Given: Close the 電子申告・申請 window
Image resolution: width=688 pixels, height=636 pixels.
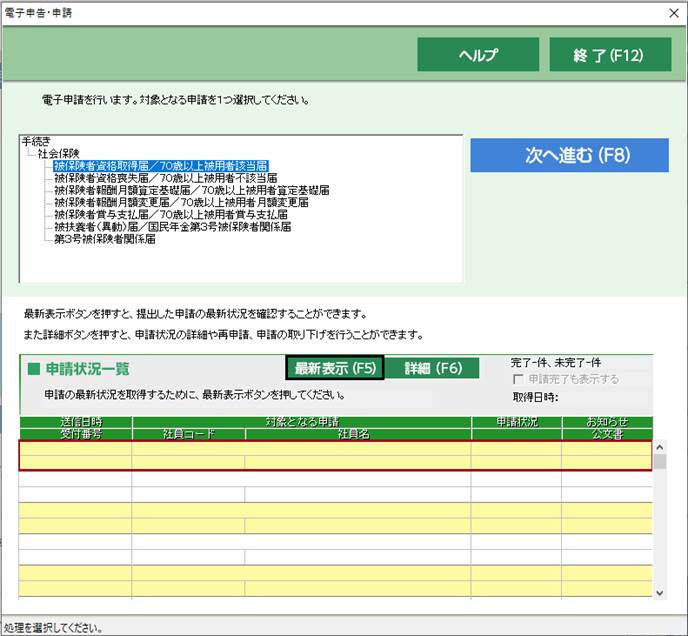Looking at the screenshot, I should tap(674, 13).
